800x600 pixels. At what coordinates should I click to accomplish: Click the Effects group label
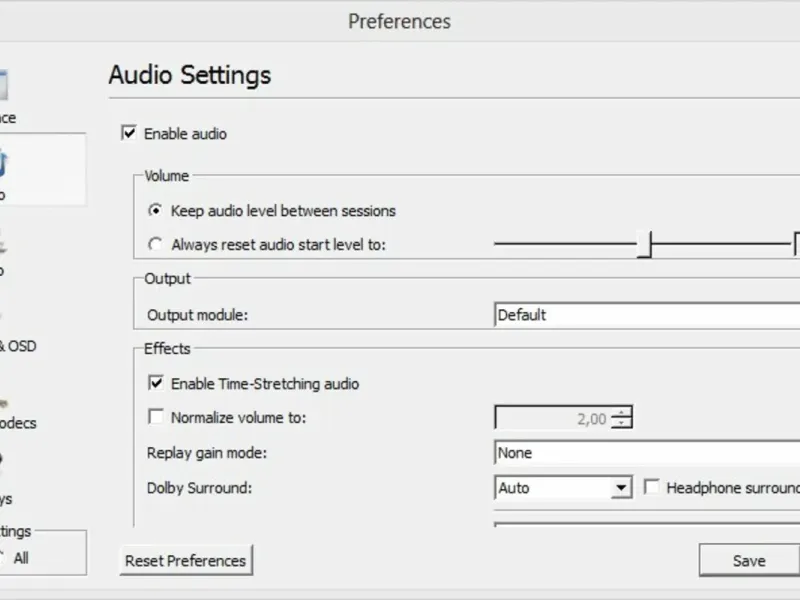[x=167, y=348]
